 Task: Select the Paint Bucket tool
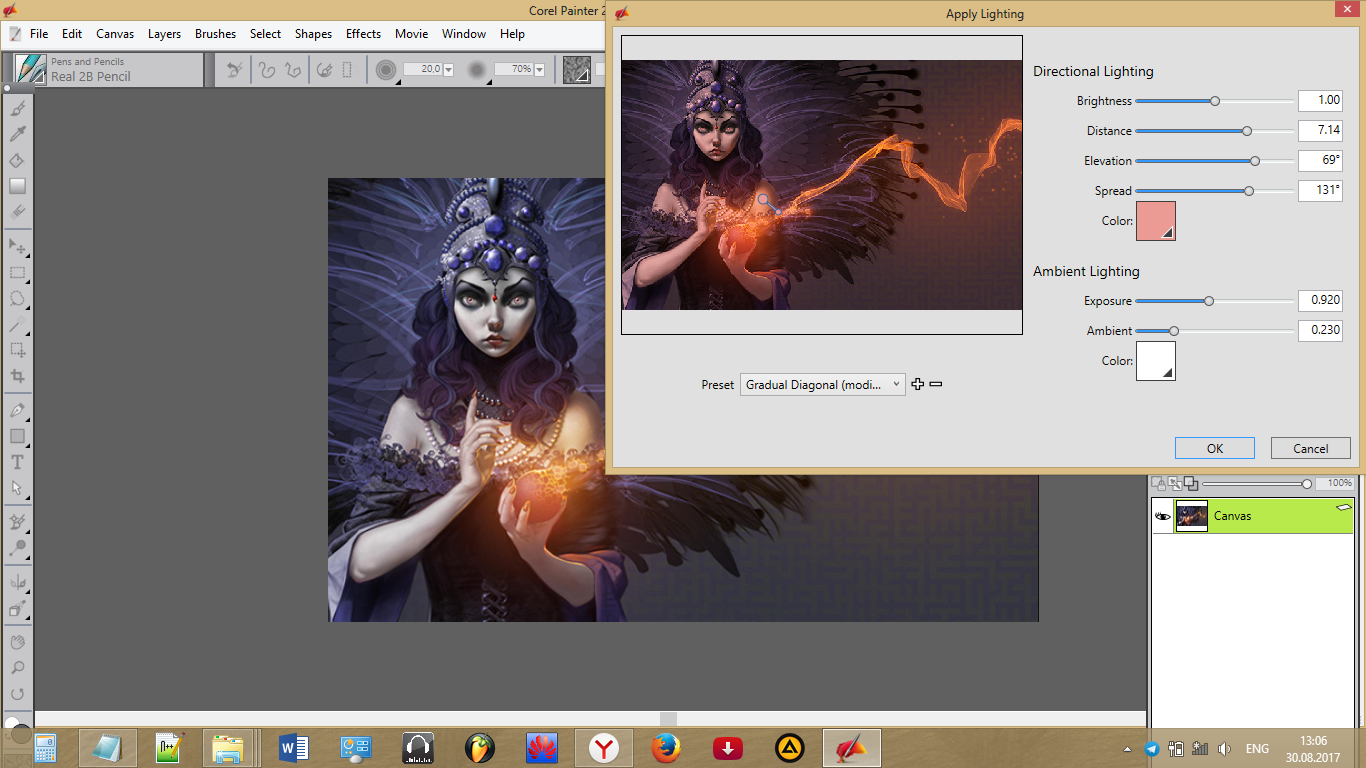point(17,160)
